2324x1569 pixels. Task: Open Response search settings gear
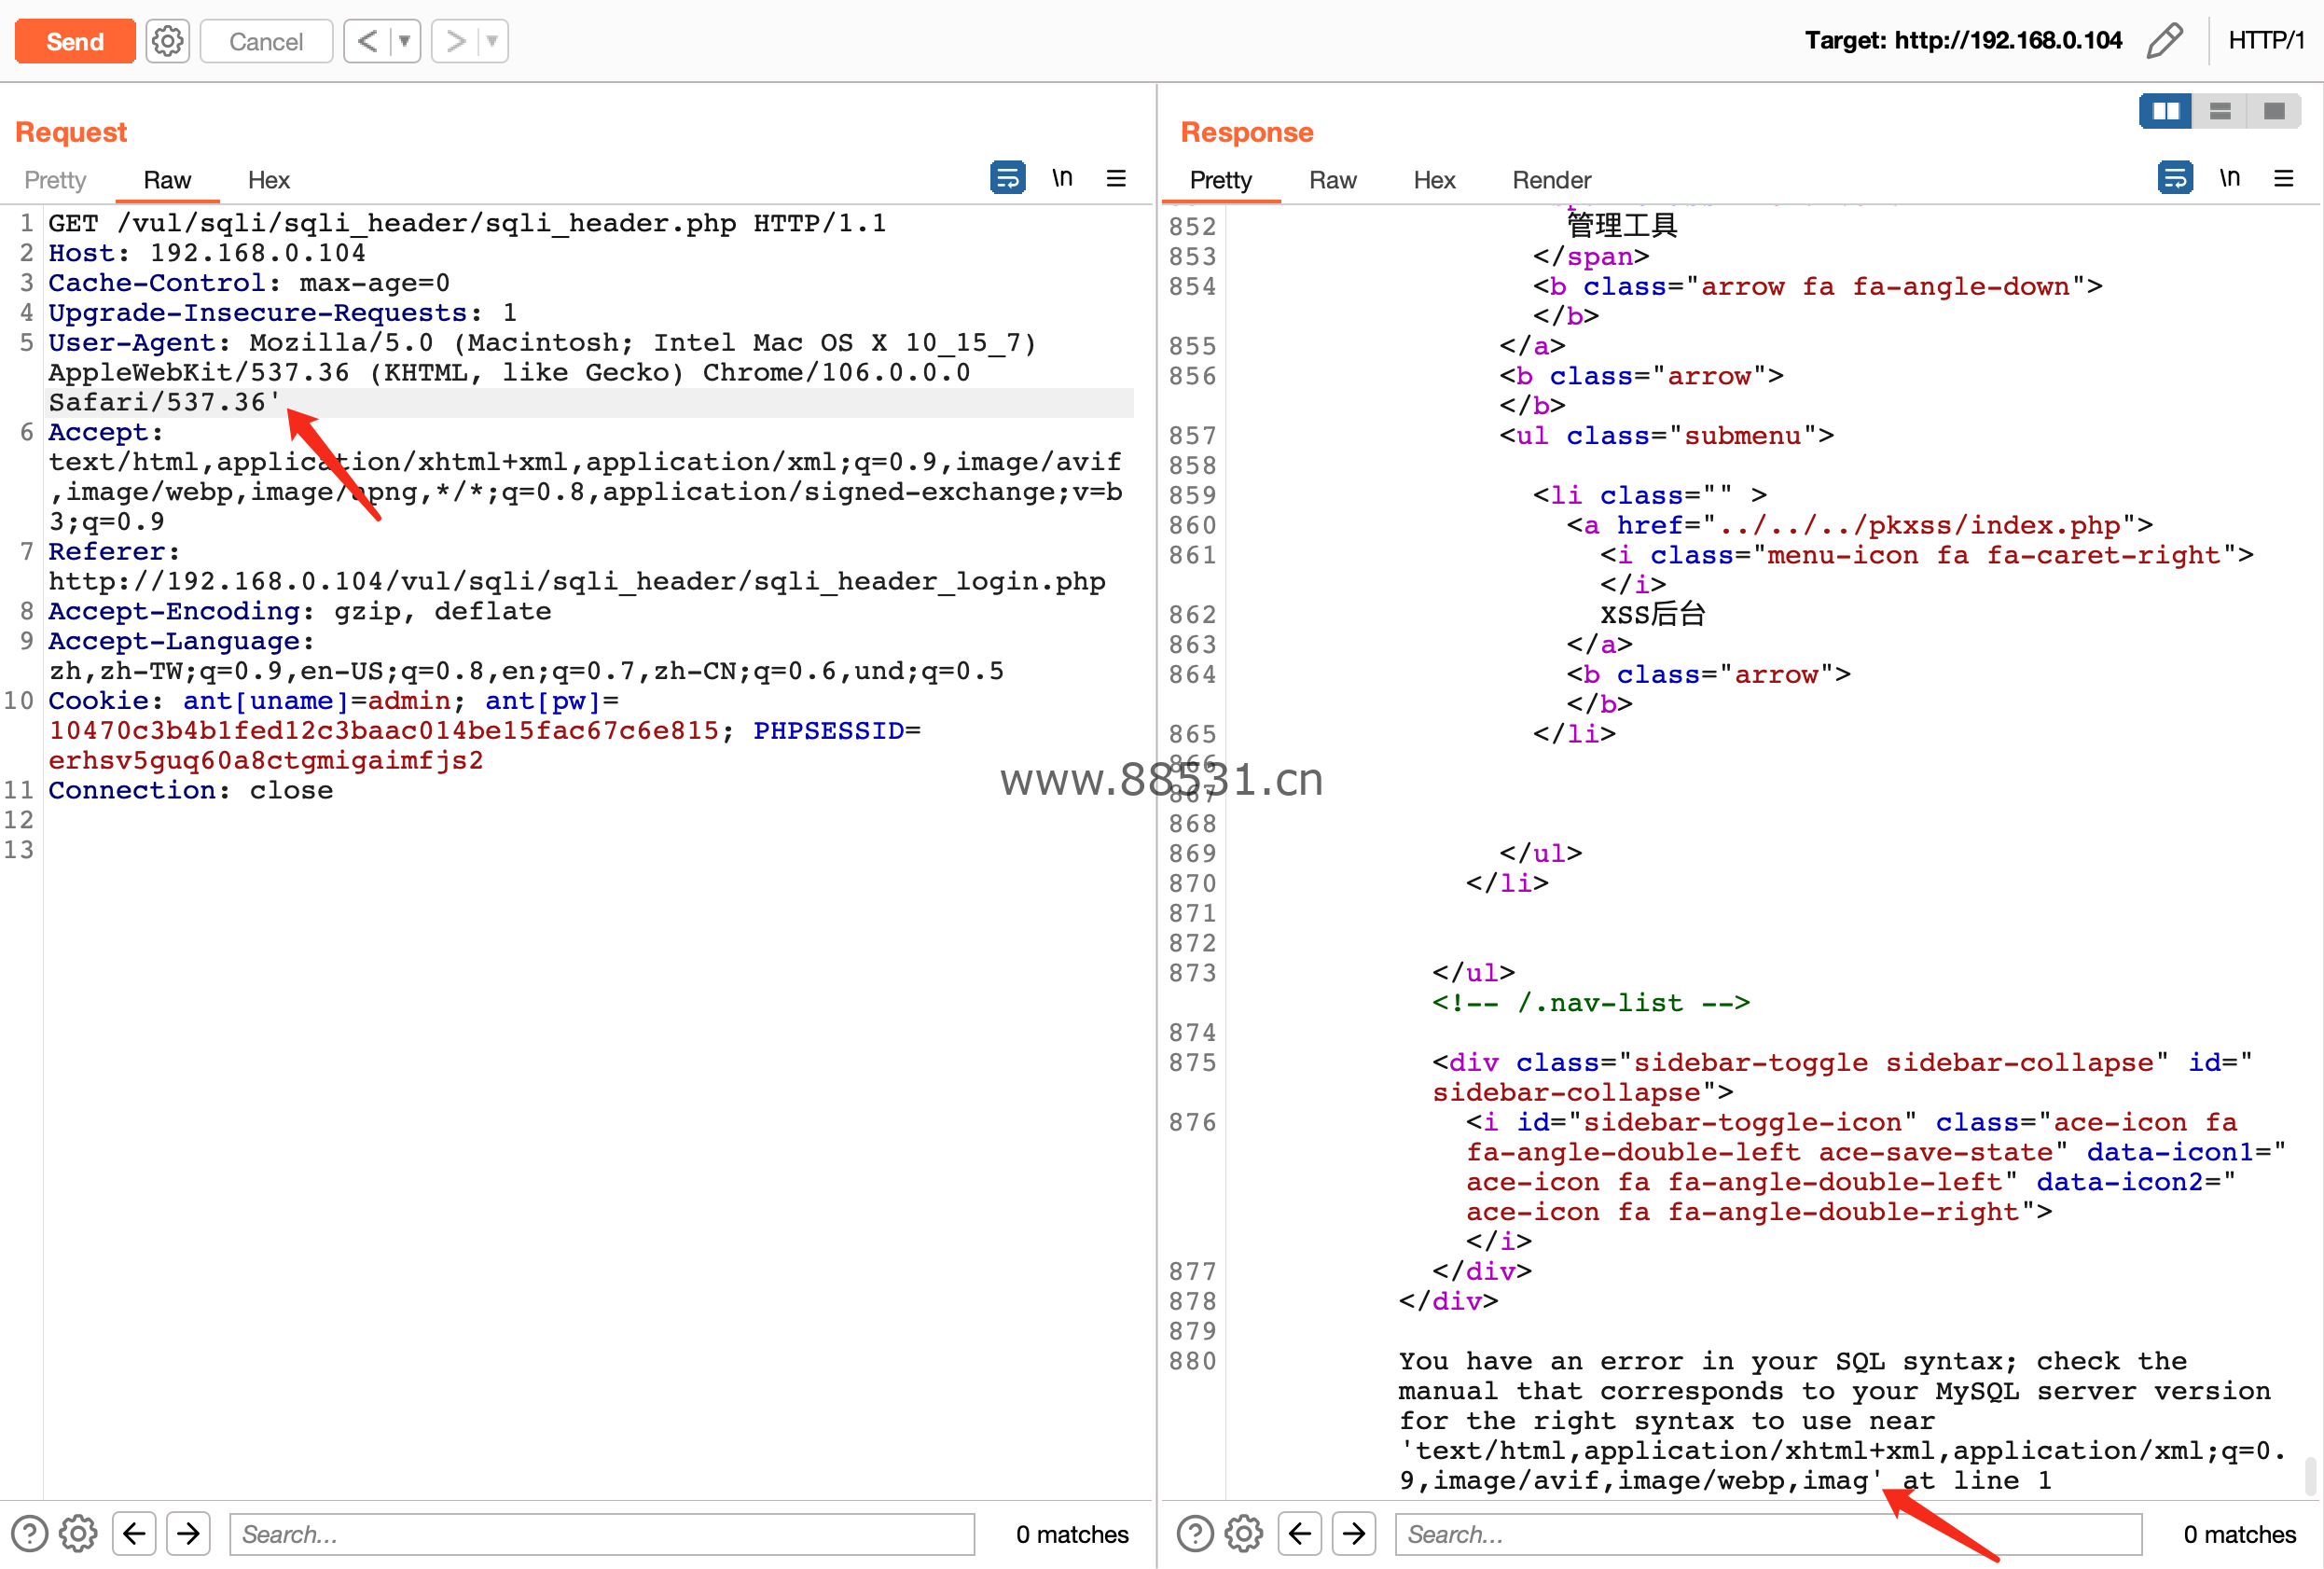coord(1244,1534)
